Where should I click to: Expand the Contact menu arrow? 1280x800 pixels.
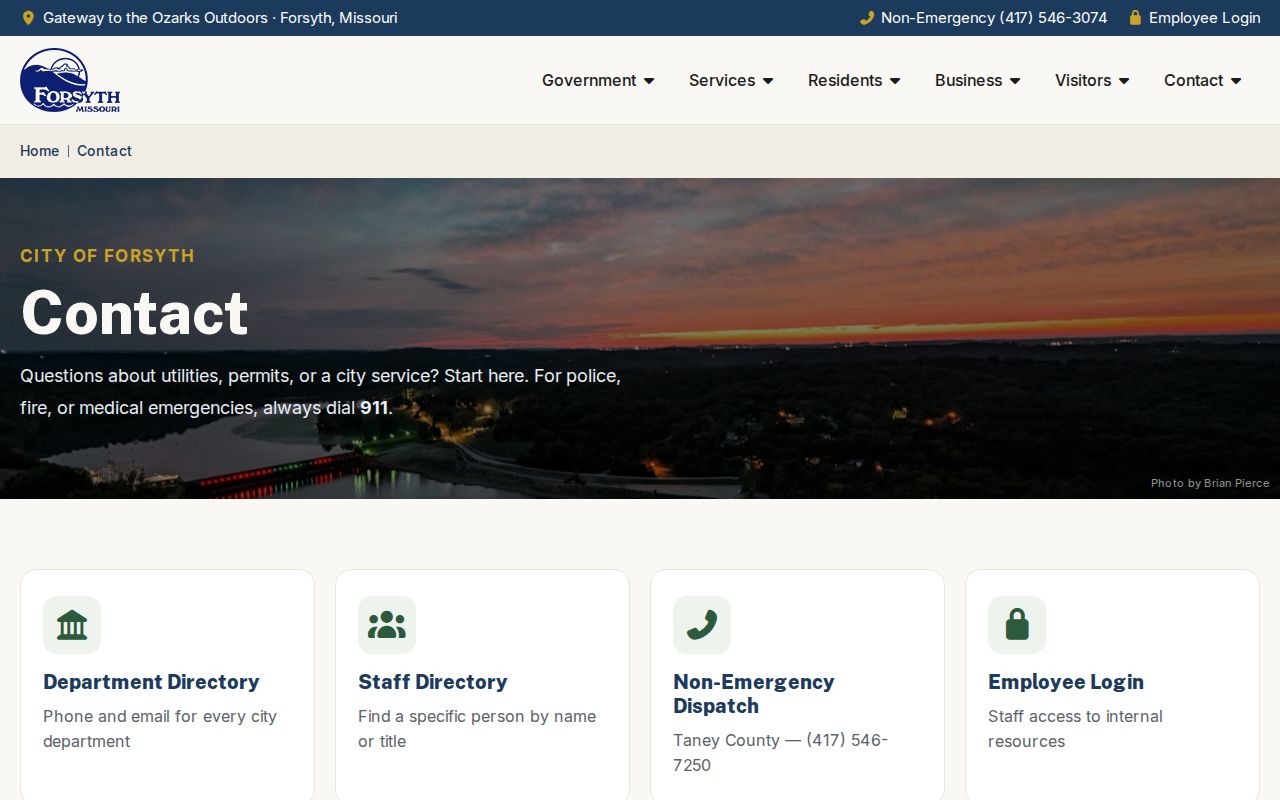click(x=1236, y=81)
